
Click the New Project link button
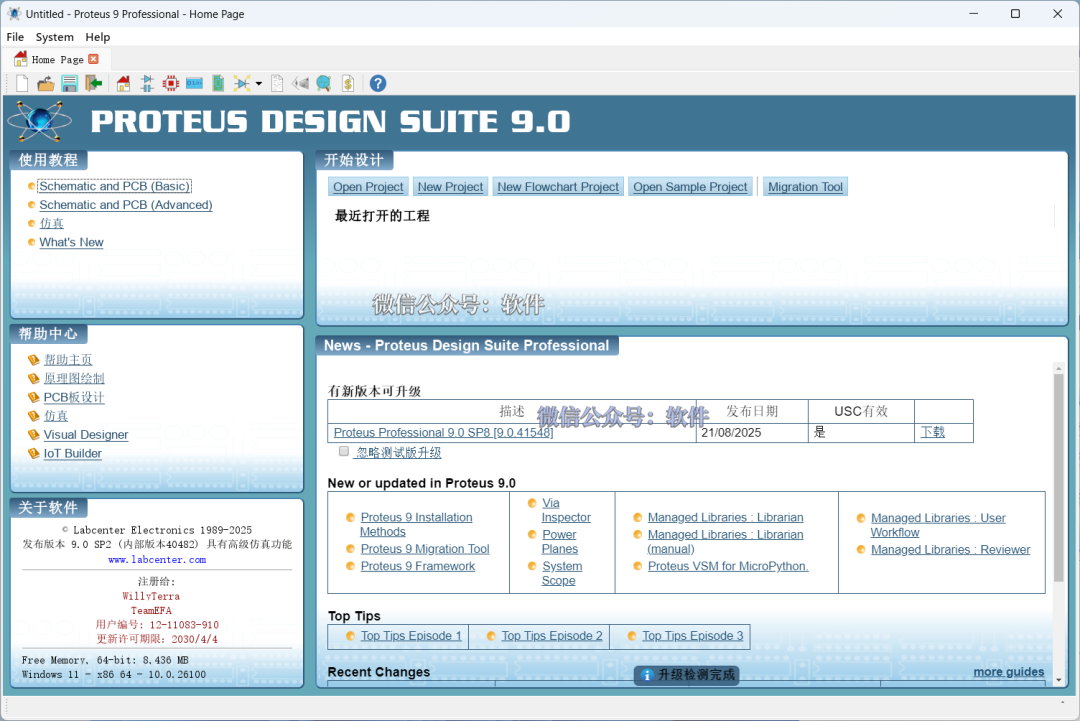tap(450, 187)
